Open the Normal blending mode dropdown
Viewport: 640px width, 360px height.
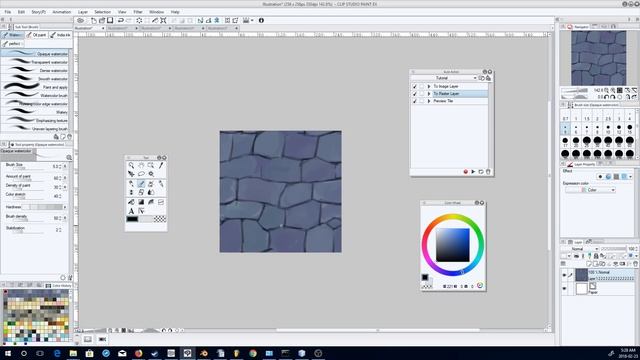580,249
